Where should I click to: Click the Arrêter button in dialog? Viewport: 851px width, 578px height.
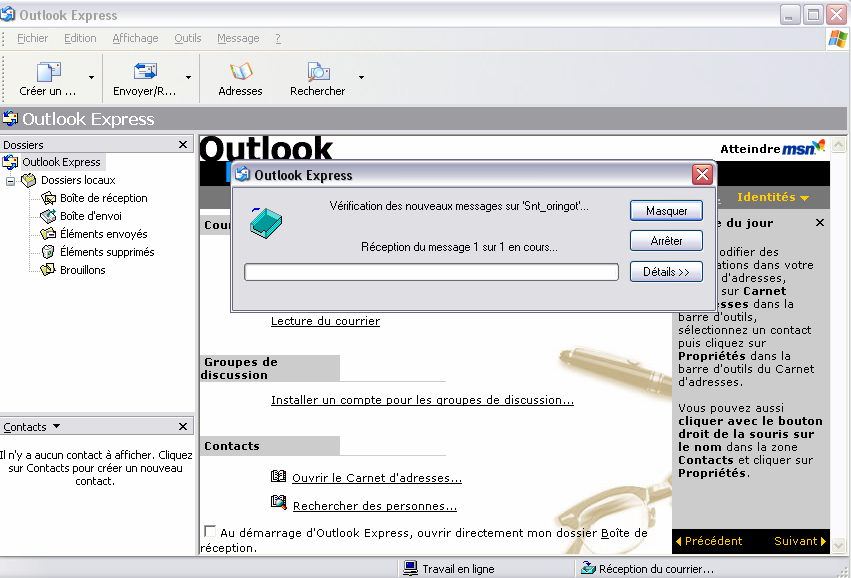(666, 240)
